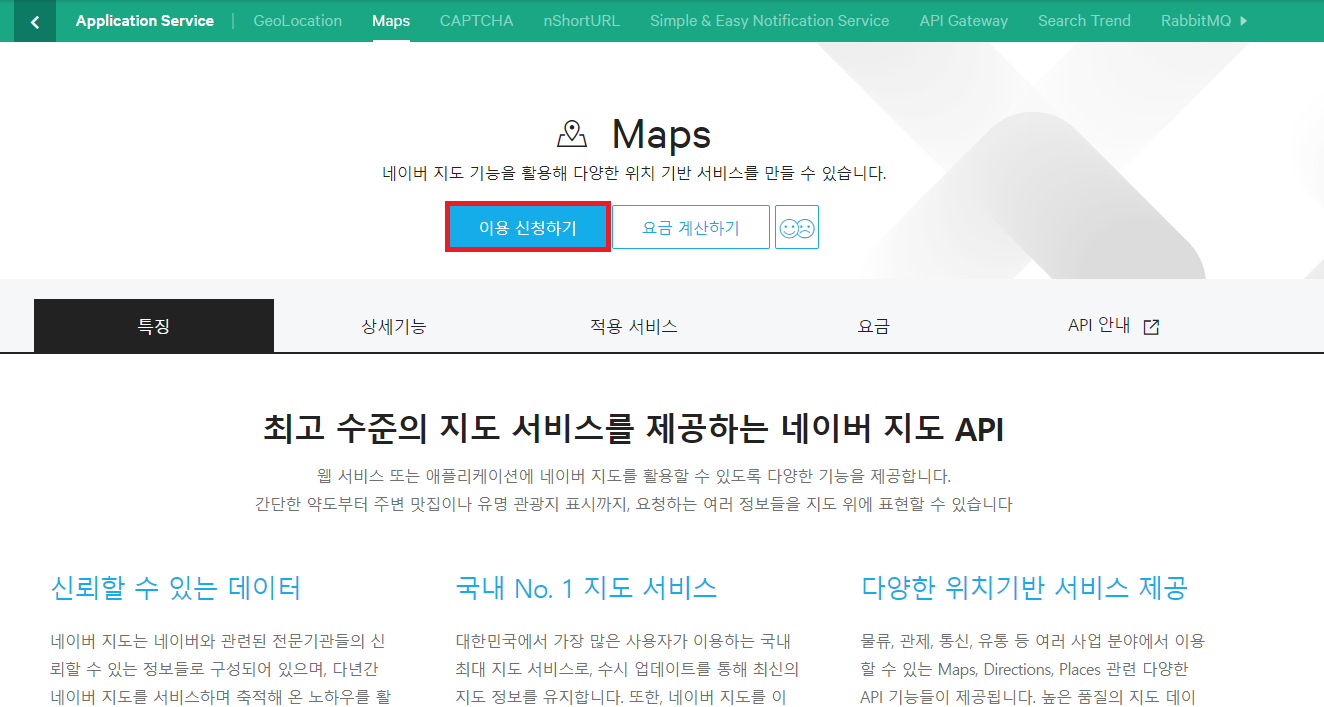This screenshot has width=1324, height=707.
Task: Go to nShortURL service
Action: coord(582,21)
